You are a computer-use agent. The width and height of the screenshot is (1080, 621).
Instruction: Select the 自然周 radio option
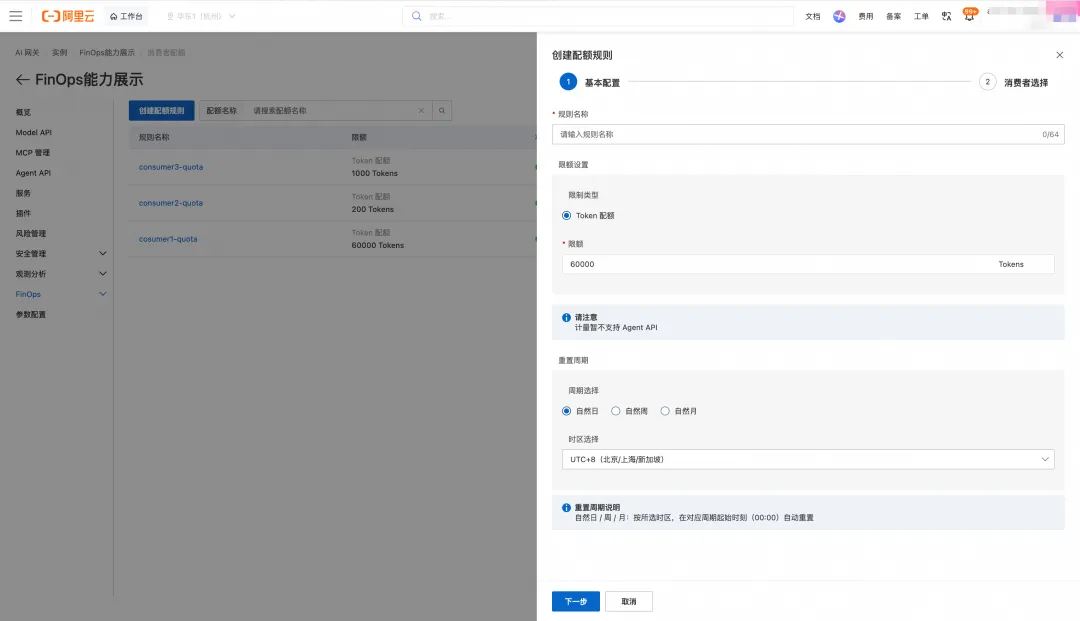click(616, 411)
